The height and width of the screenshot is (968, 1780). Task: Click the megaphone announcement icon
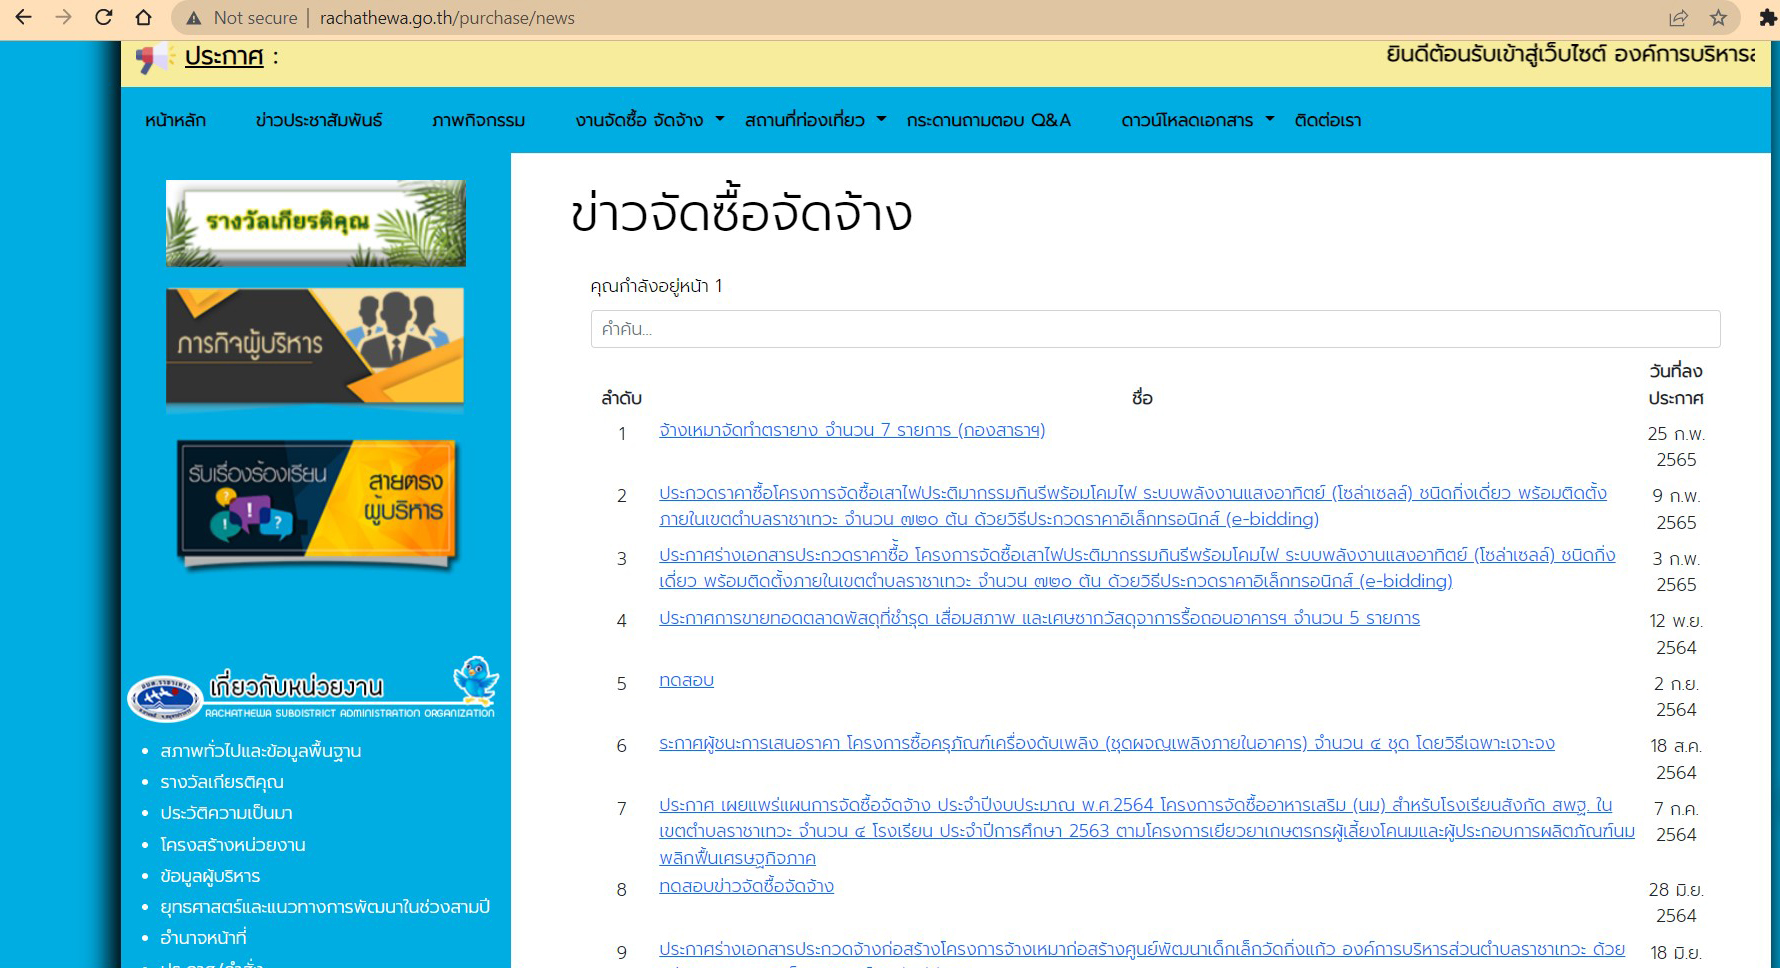tap(154, 58)
